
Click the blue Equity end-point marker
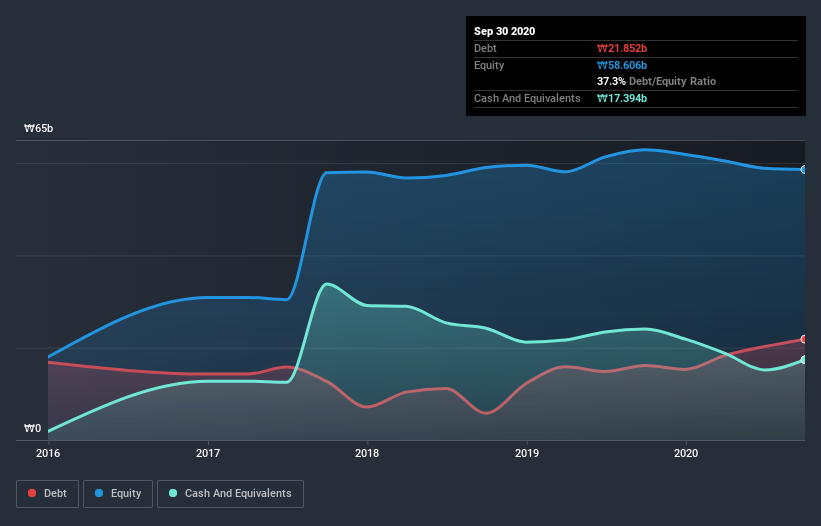coord(803,170)
